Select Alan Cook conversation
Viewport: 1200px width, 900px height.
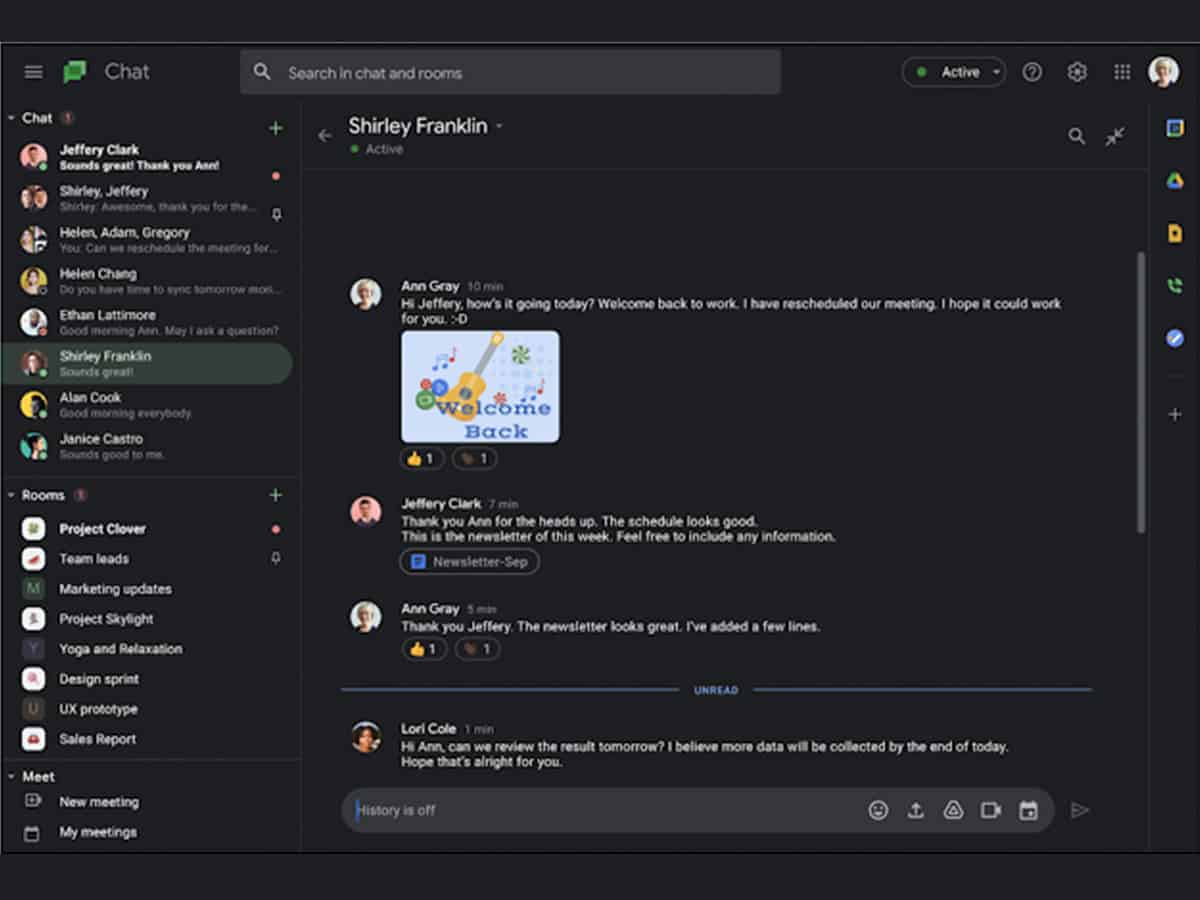click(148, 404)
